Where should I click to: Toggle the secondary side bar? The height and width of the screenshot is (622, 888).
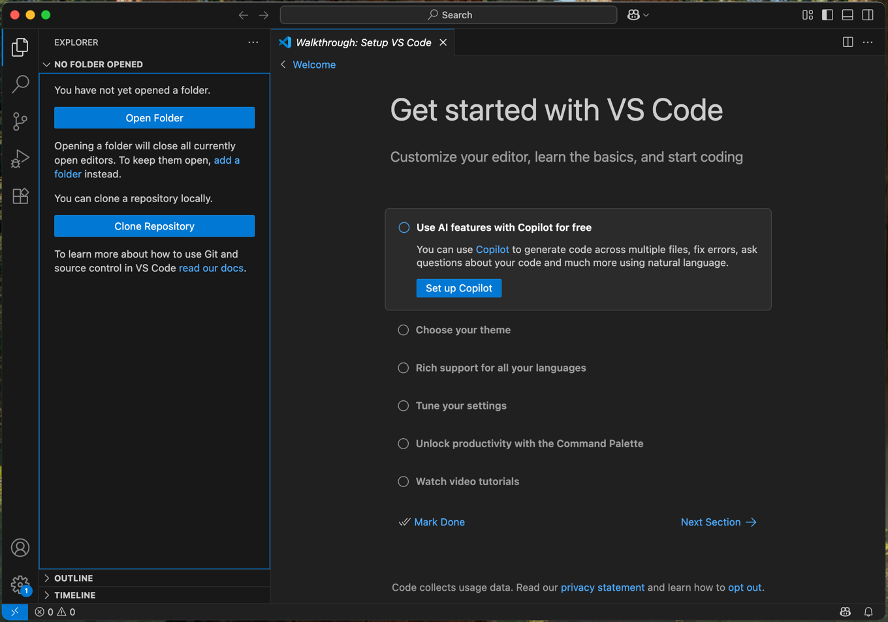pos(868,15)
